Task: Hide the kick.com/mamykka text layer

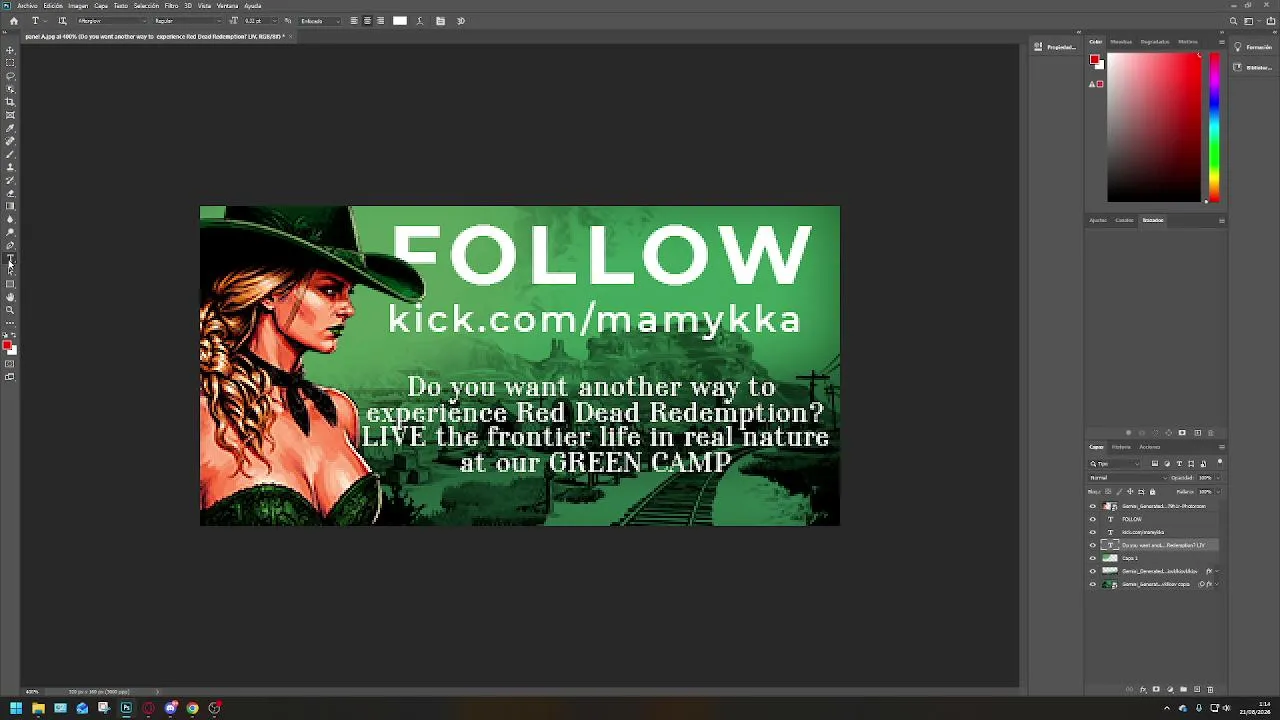Action: pos(1092,532)
